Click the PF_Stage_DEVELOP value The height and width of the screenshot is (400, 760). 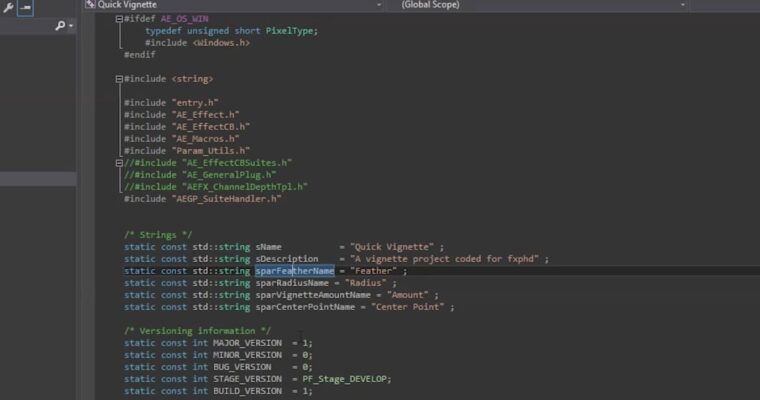345,379
